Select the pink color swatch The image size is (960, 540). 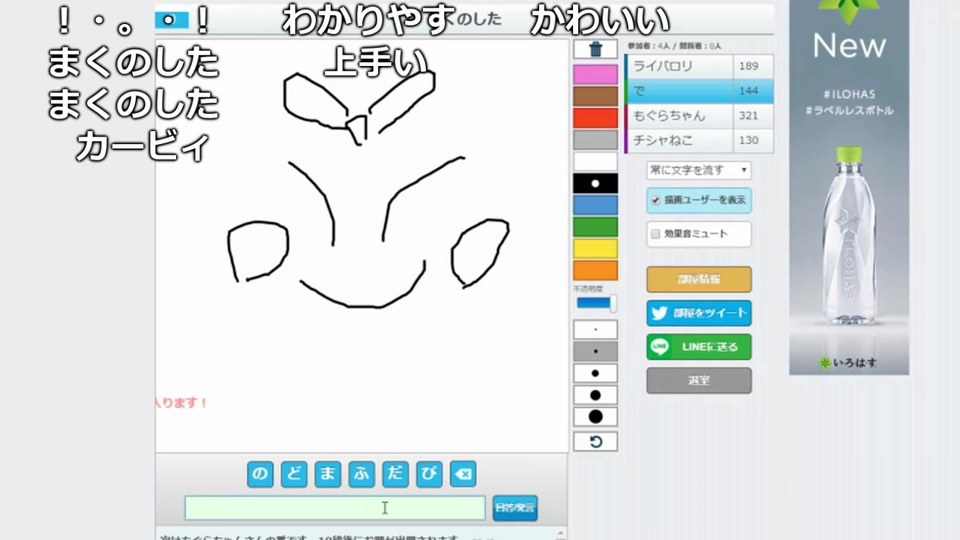tap(595, 75)
